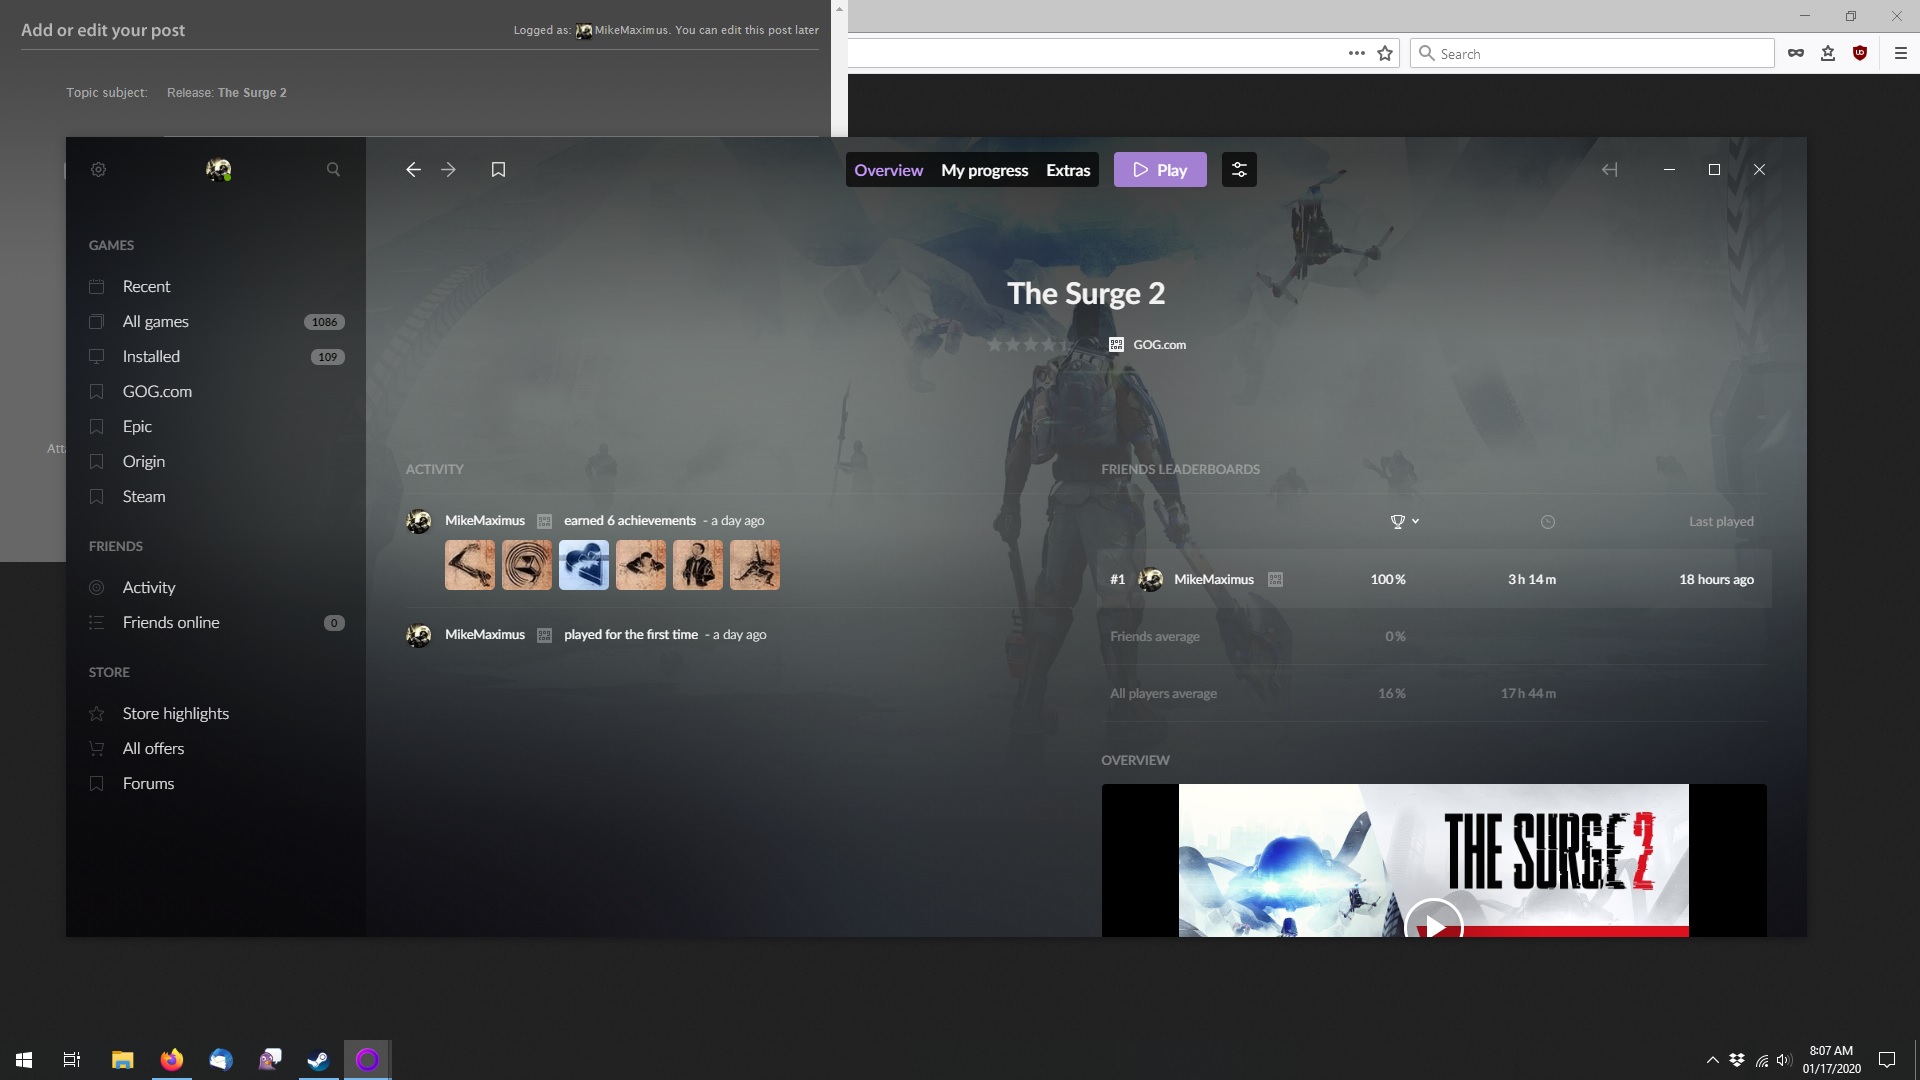Open MikeMaximus in first-time played entry

(x=485, y=635)
